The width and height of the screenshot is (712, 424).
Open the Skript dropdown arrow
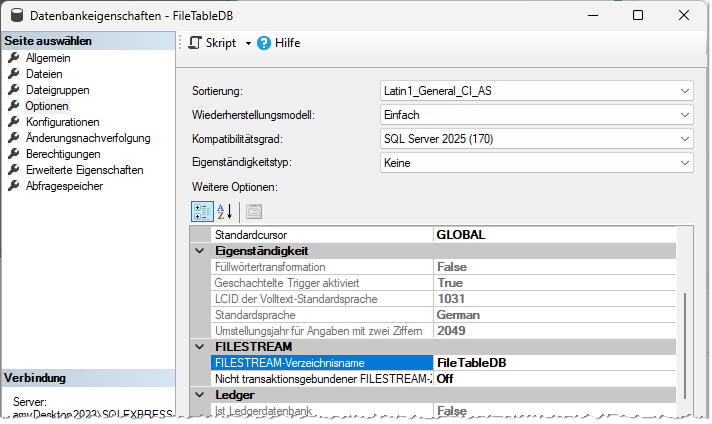(248, 44)
